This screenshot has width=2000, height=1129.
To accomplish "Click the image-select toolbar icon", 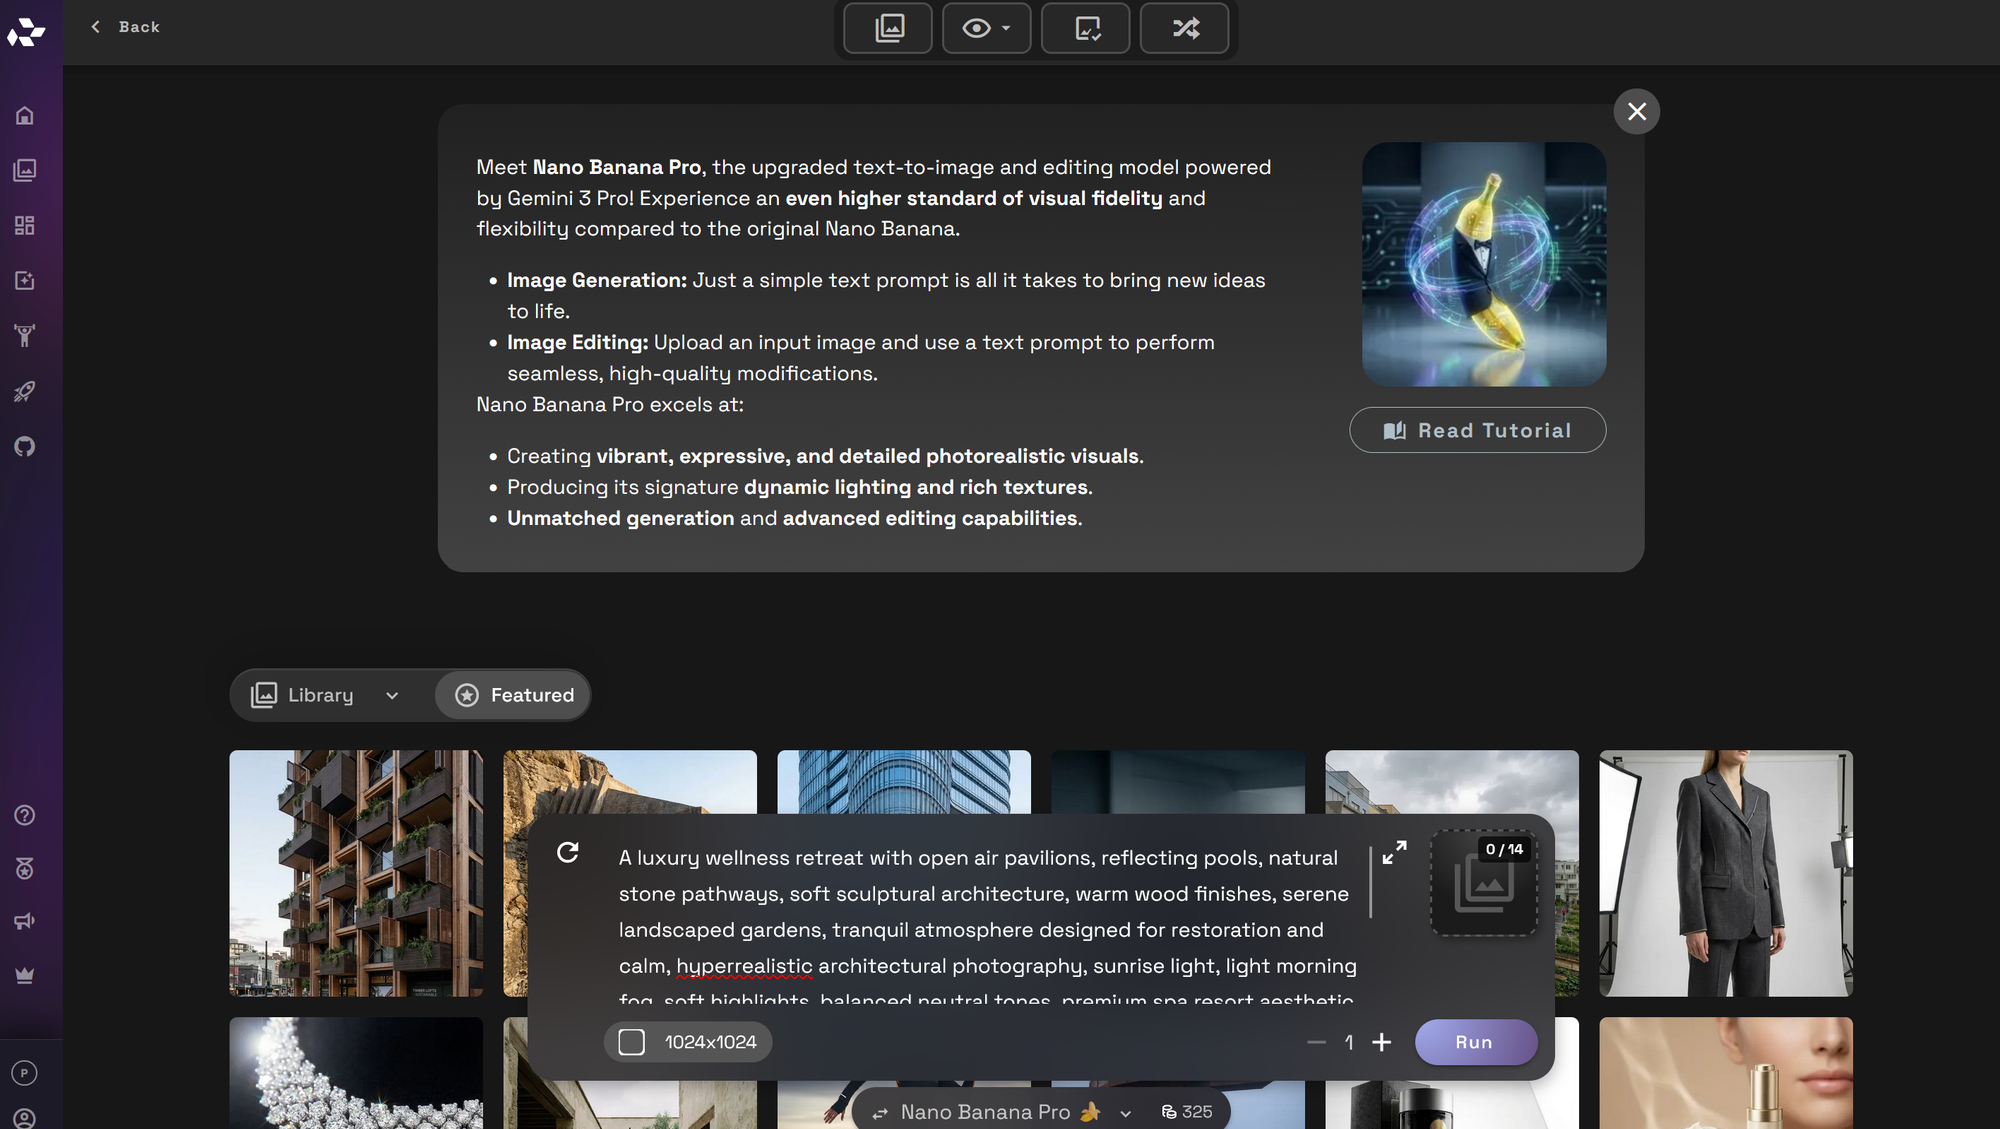I will 1085,28.
